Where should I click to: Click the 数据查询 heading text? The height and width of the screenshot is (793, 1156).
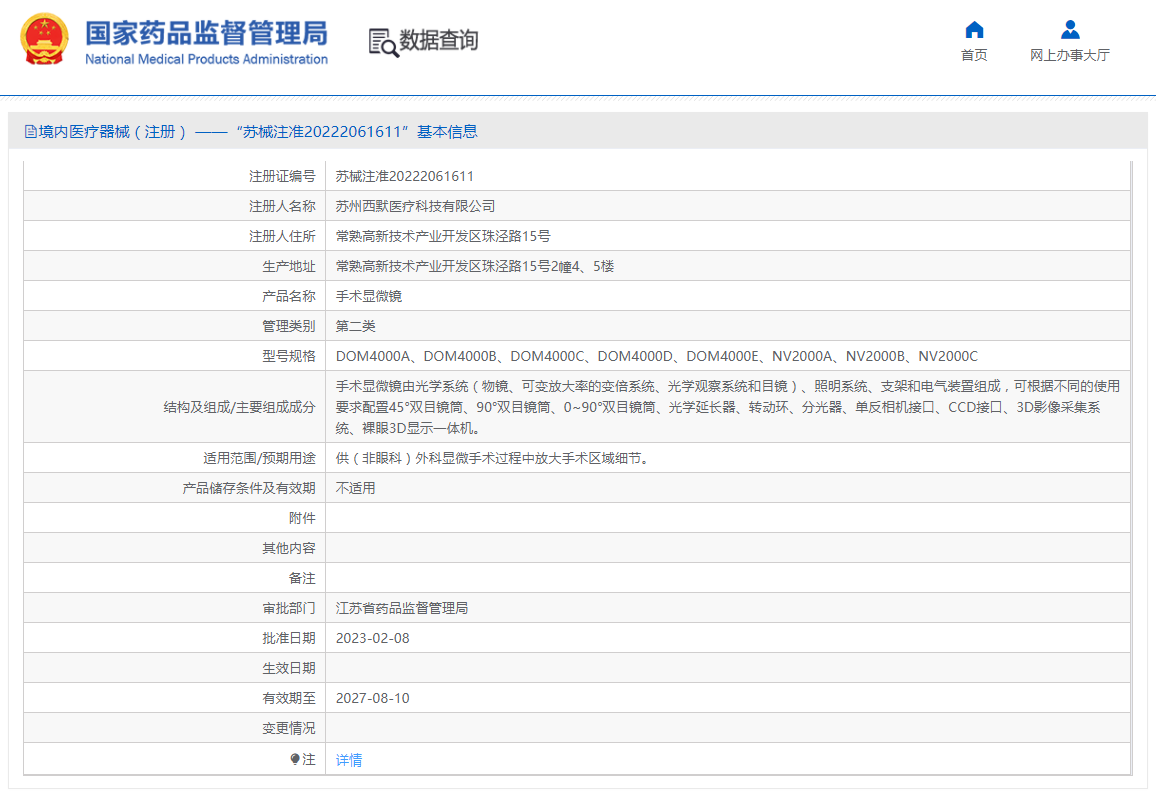coord(439,40)
